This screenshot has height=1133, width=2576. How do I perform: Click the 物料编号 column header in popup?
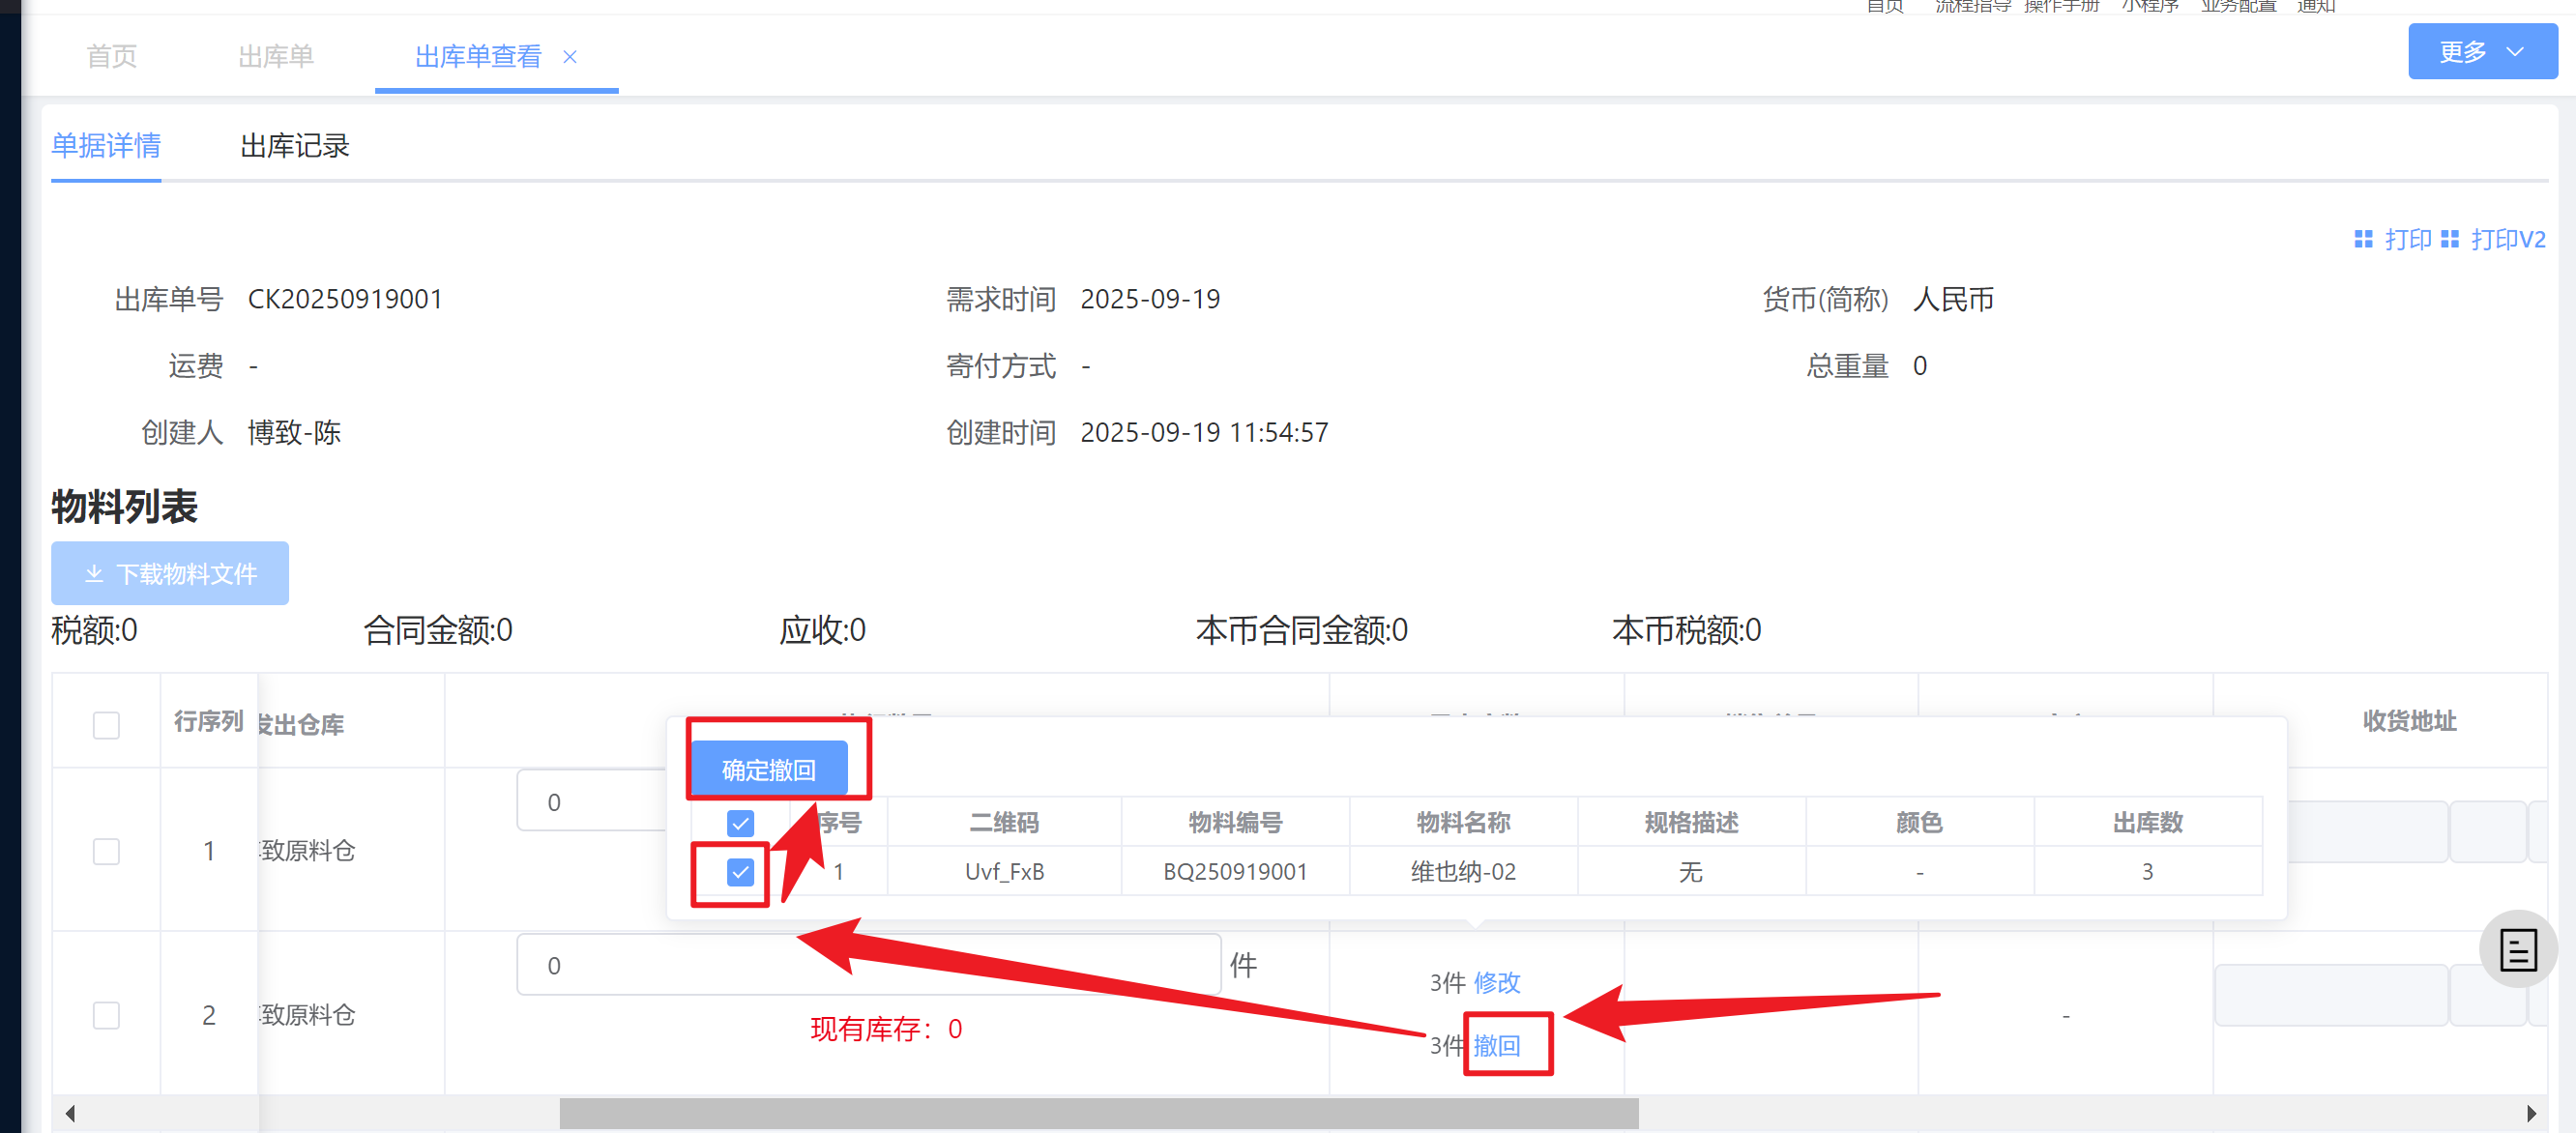point(1235,822)
